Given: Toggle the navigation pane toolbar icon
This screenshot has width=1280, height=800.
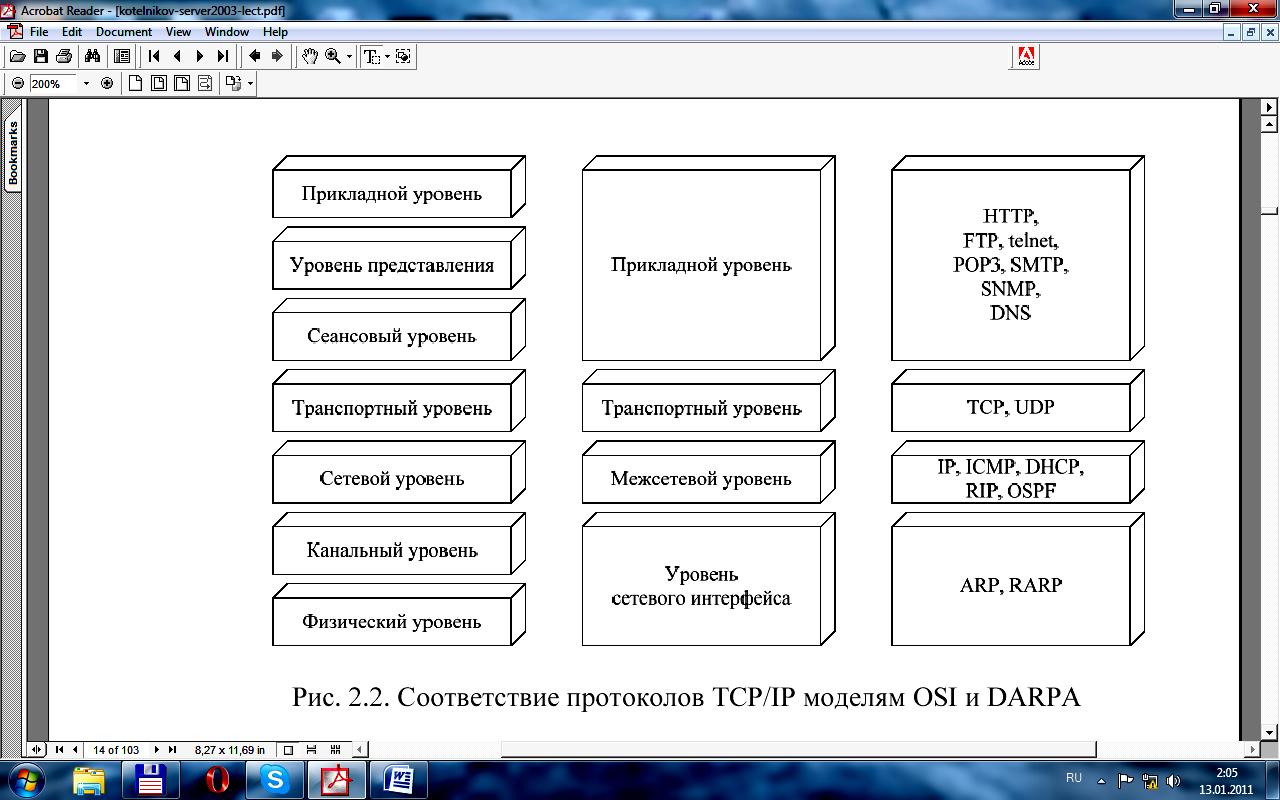Looking at the screenshot, I should [122, 56].
